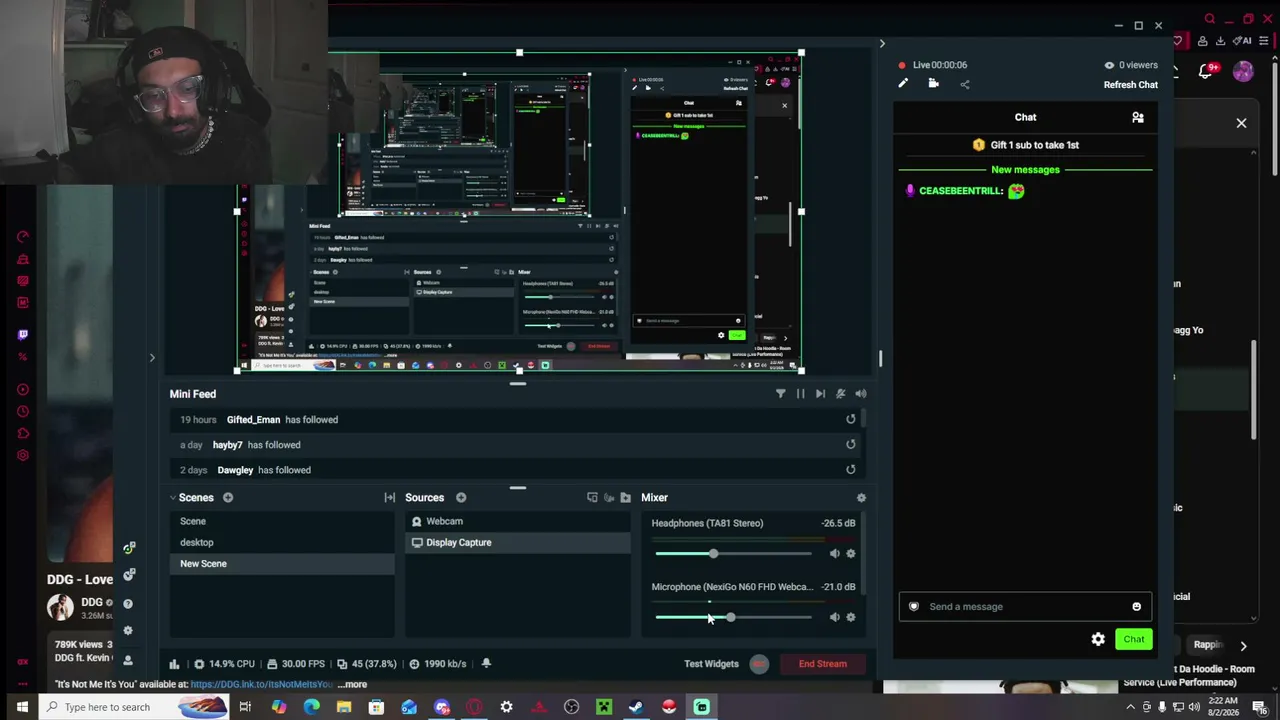
Task: Open the chat community users icon
Action: coord(1137,117)
